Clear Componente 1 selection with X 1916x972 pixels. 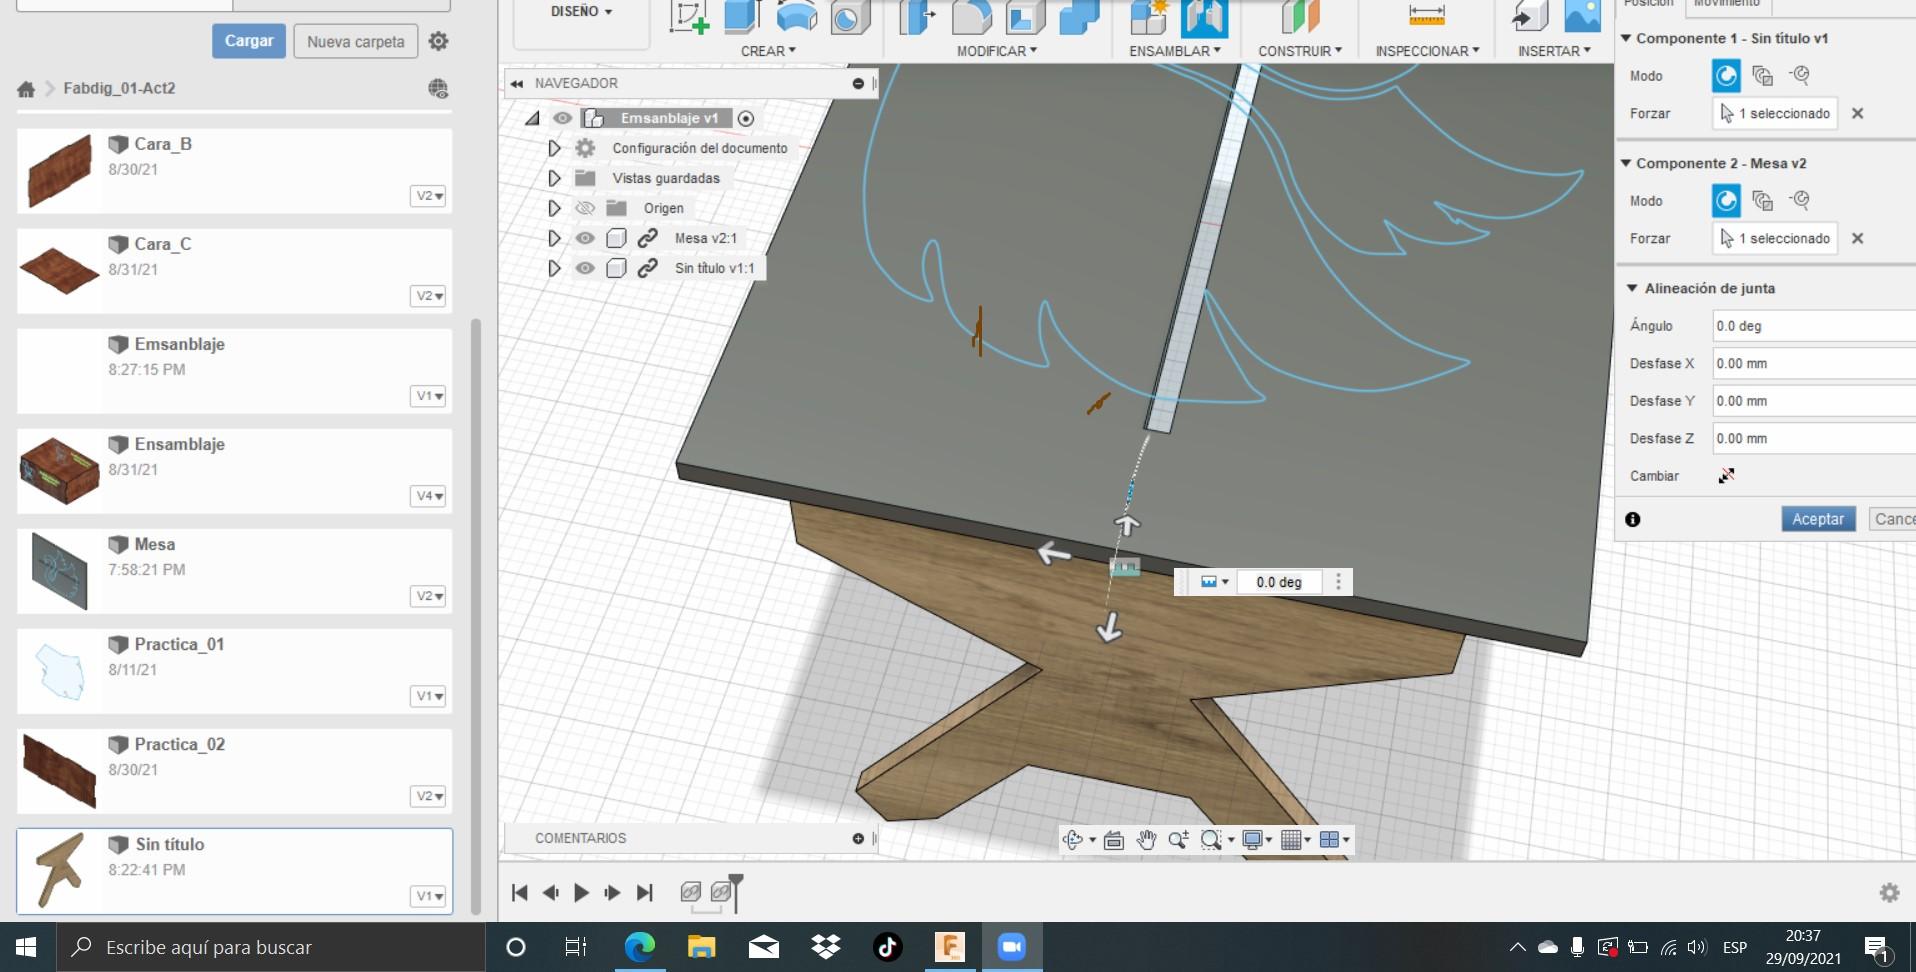1857,114
